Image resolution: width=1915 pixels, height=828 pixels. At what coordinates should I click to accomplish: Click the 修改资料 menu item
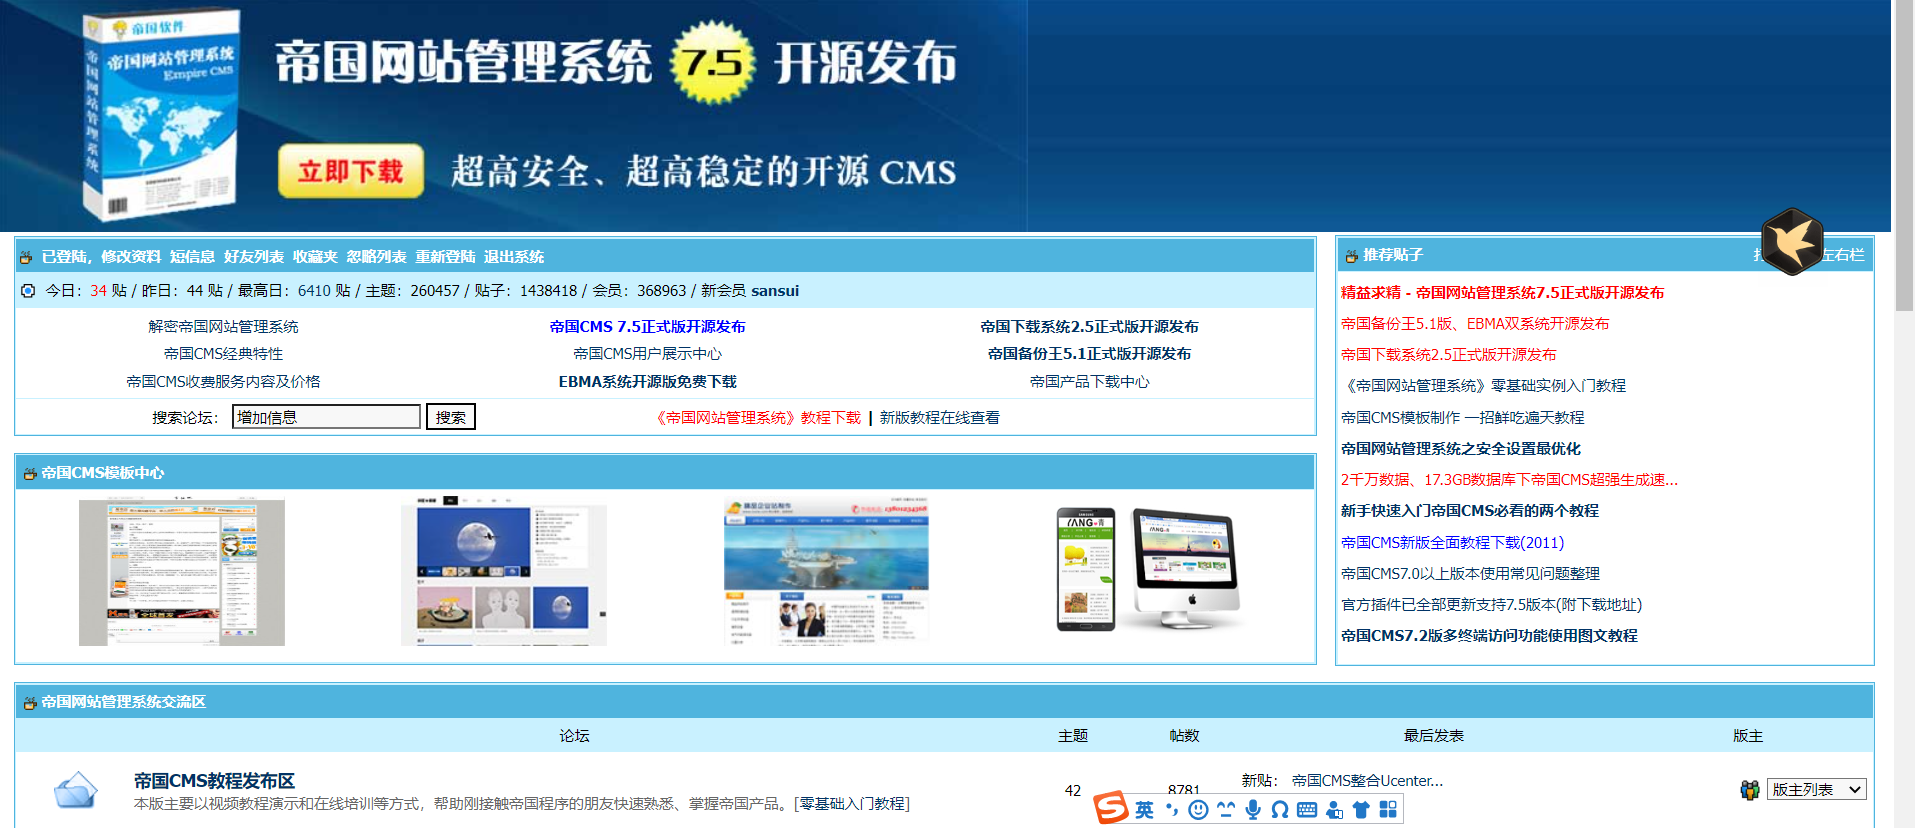[x=130, y=257]
